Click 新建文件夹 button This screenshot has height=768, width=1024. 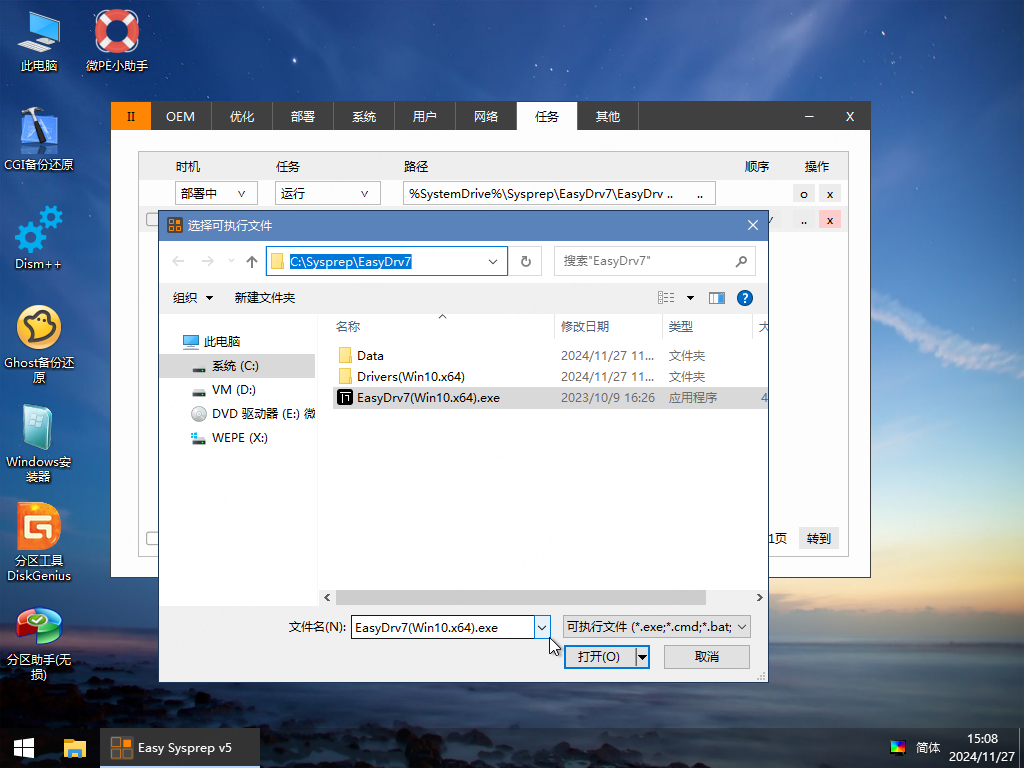click(264, 298)
